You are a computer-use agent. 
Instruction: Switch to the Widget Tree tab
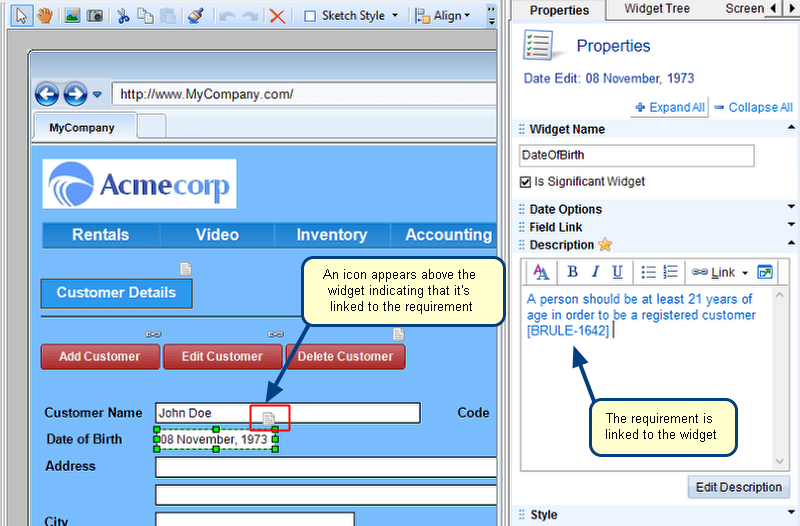(x=659, y=9)
